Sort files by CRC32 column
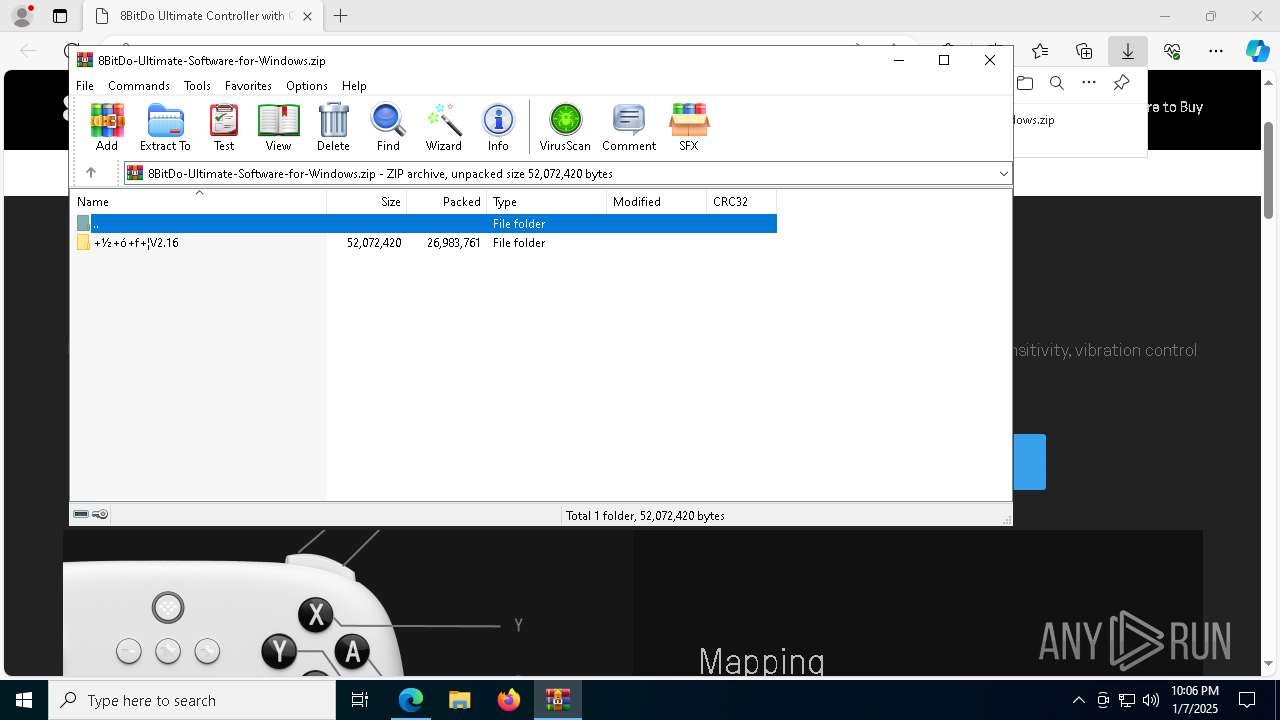This screenshot has height=720, width=1280. click(742, 202)
